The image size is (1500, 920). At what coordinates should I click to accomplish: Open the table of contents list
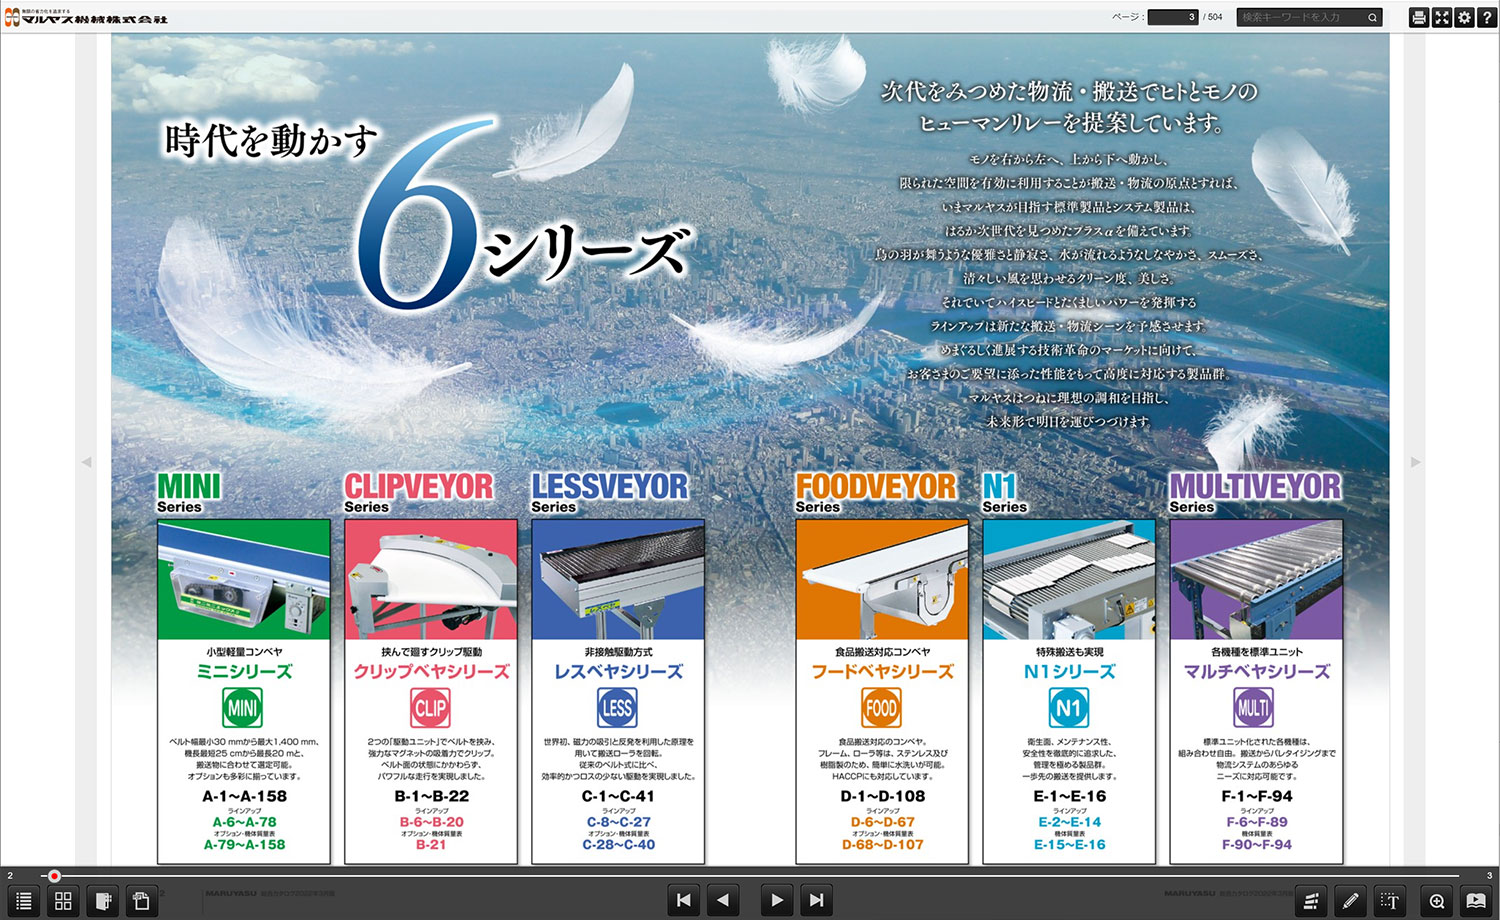pyautogui.click(x=24, y=901)
